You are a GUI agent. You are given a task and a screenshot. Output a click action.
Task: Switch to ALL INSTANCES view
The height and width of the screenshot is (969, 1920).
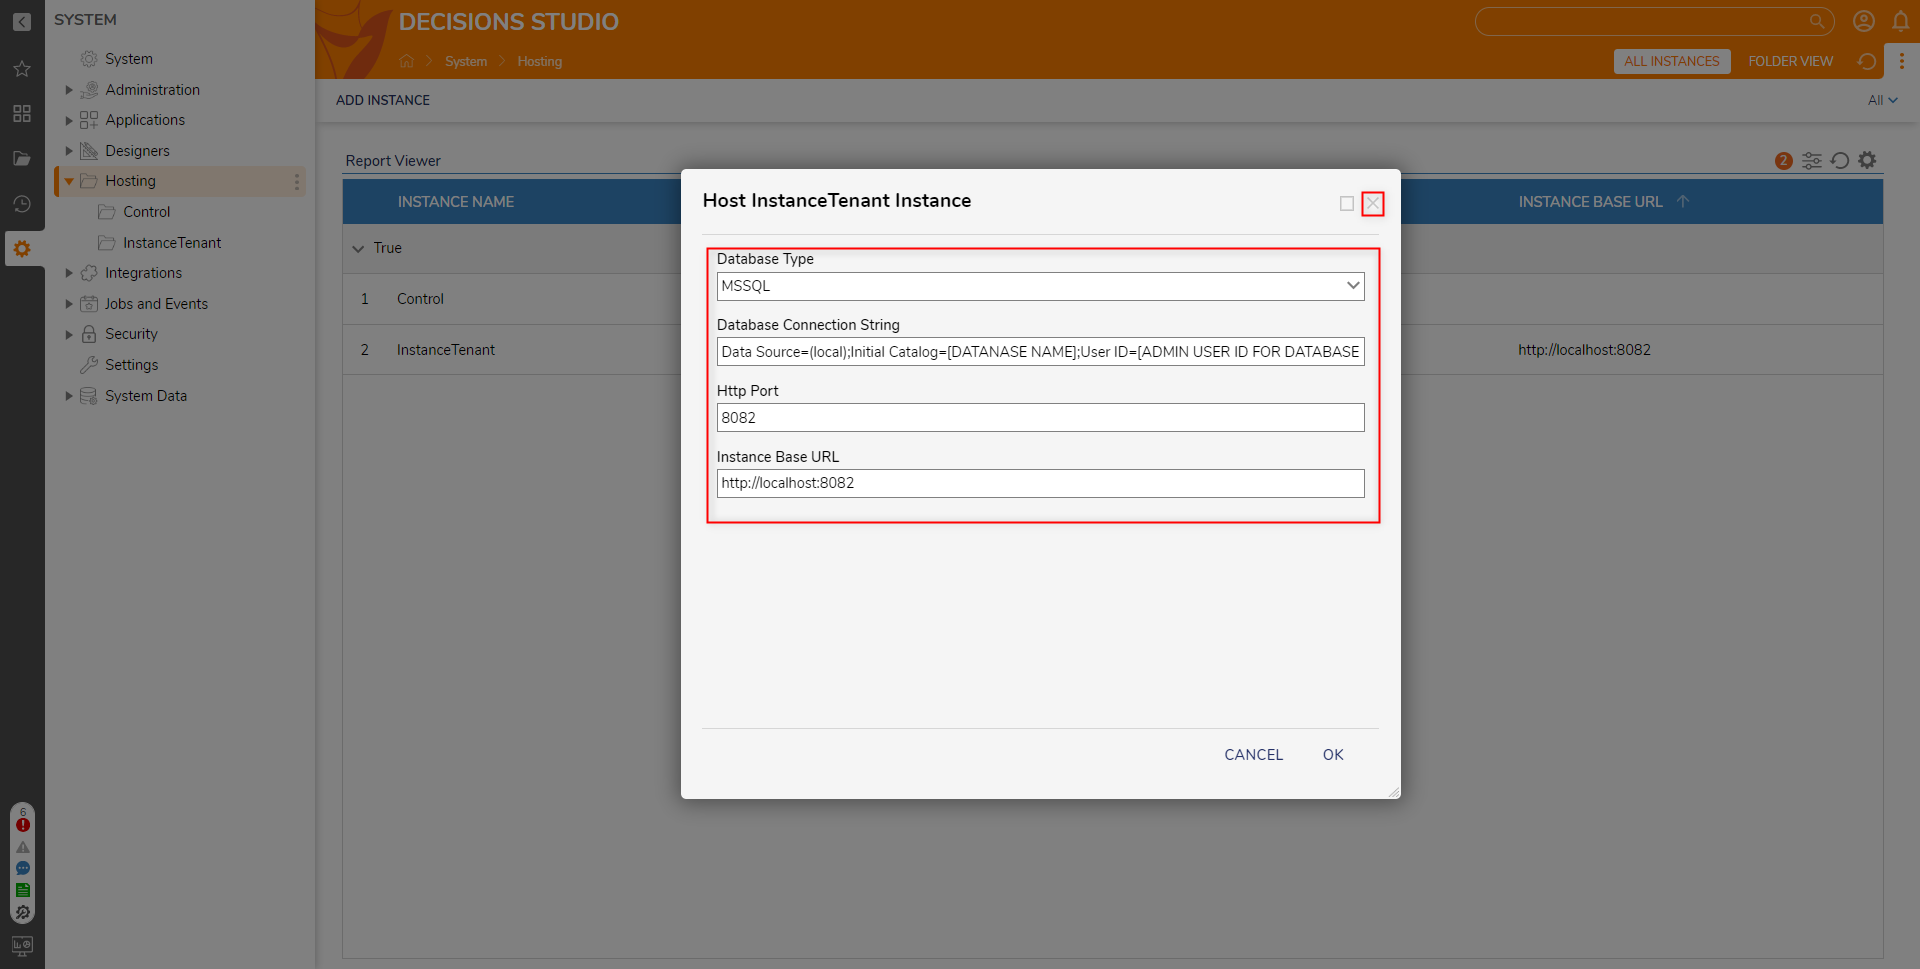coord(1671,61)
